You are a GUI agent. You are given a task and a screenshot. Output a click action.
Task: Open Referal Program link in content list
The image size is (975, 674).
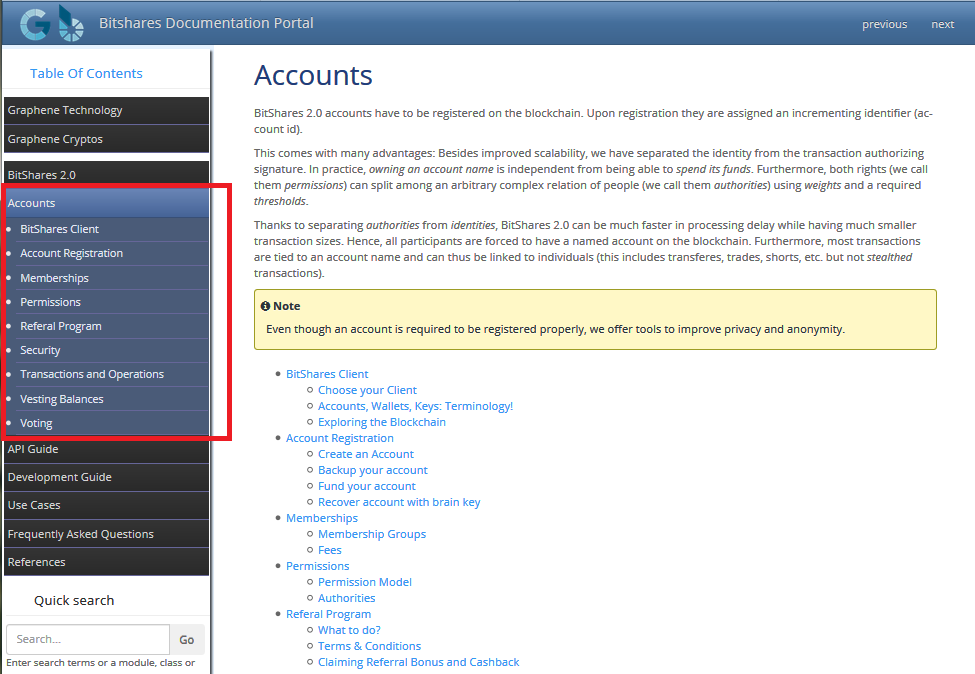click(x=328, y=614)
